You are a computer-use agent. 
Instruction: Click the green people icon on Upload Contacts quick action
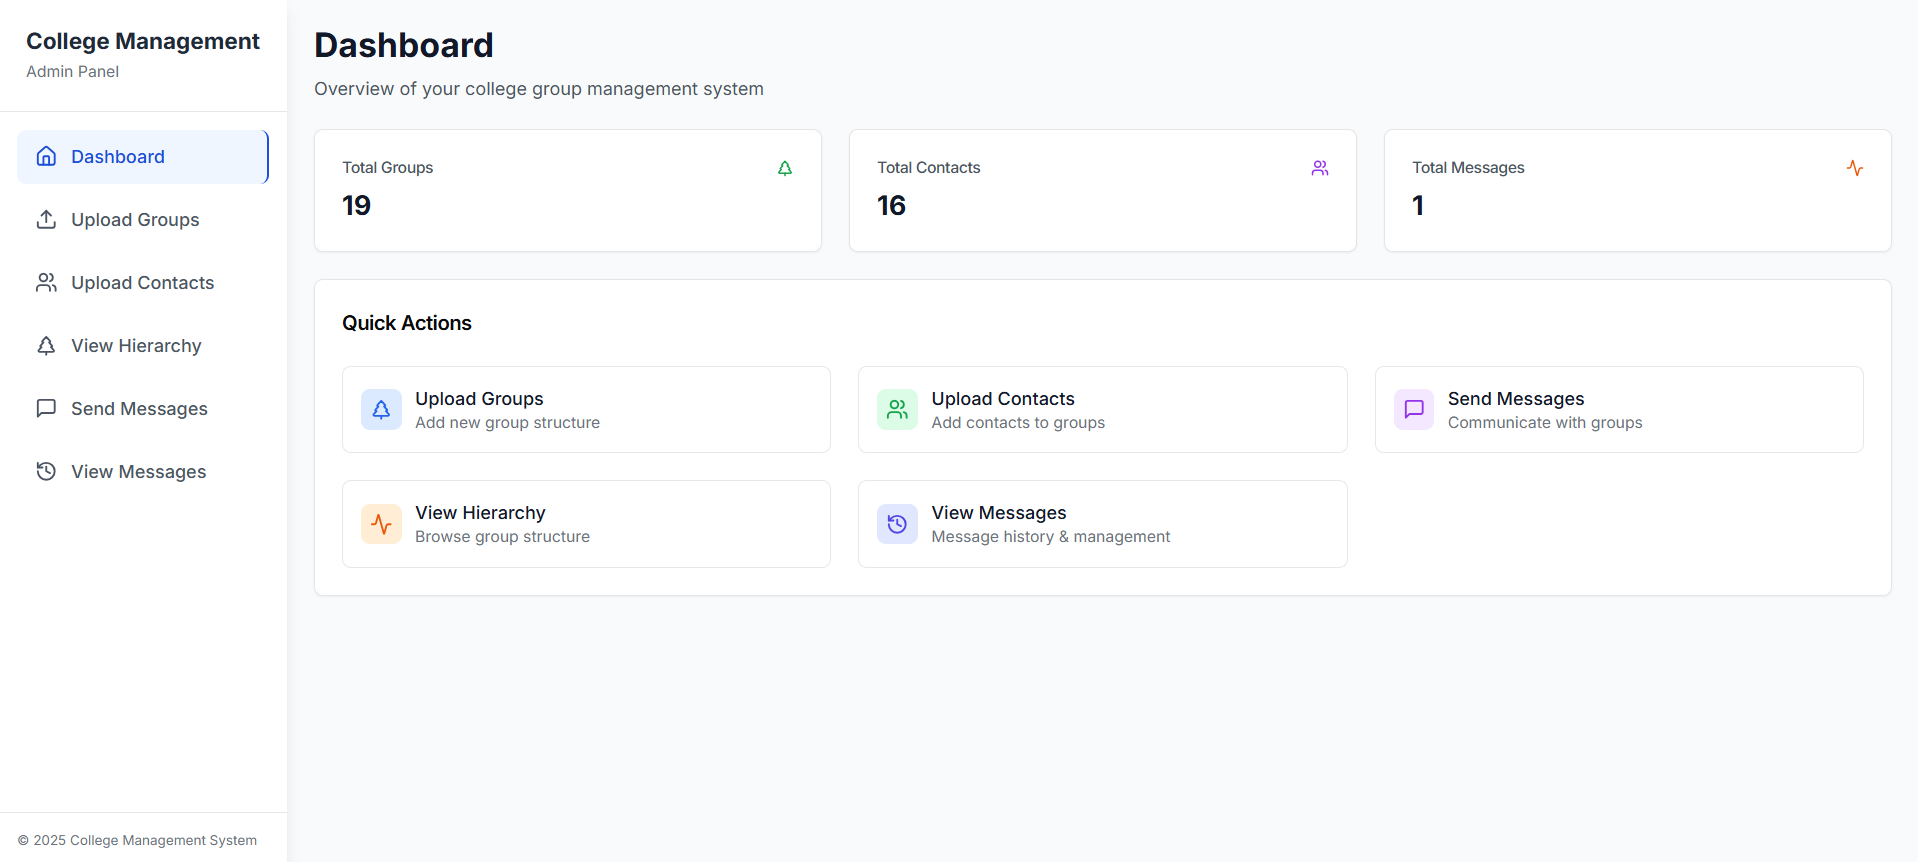point(897,409)
